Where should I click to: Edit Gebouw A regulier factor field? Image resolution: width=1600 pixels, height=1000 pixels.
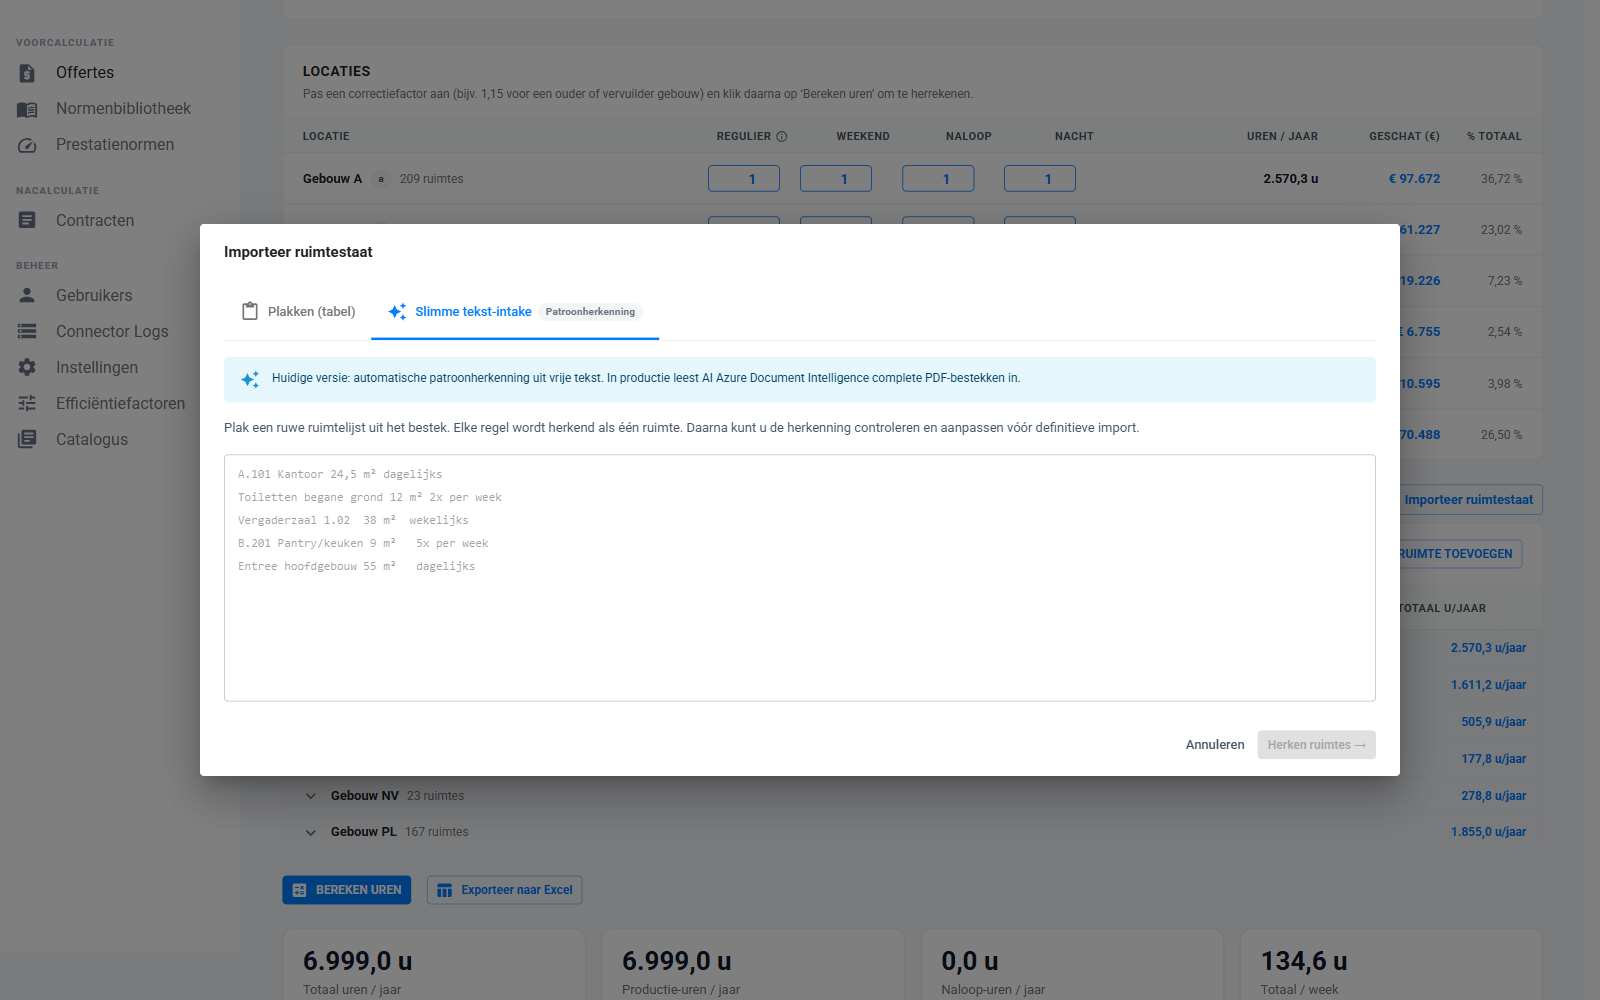coord(744,179)
